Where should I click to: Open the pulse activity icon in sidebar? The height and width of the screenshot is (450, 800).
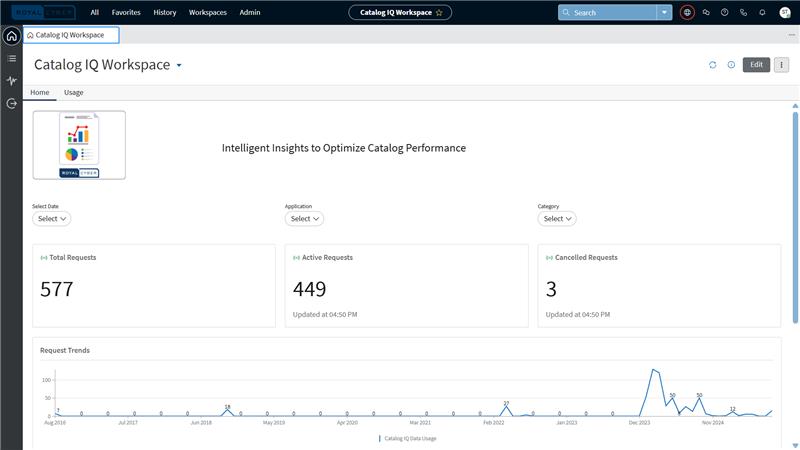(x=11, y=81)
